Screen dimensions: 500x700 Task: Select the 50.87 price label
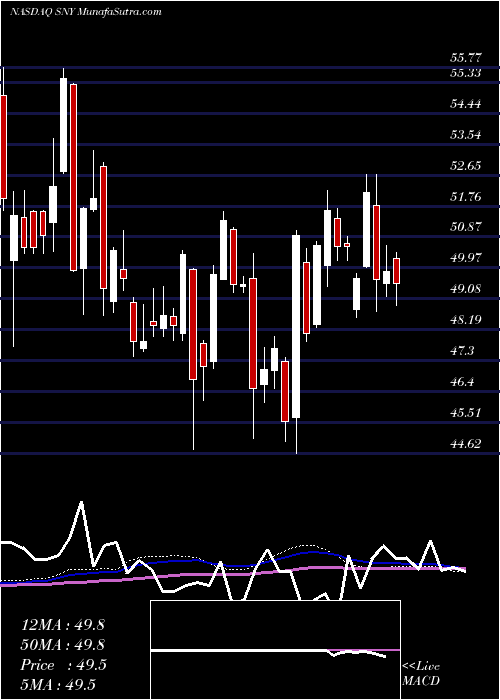click(x=466, y=227)
